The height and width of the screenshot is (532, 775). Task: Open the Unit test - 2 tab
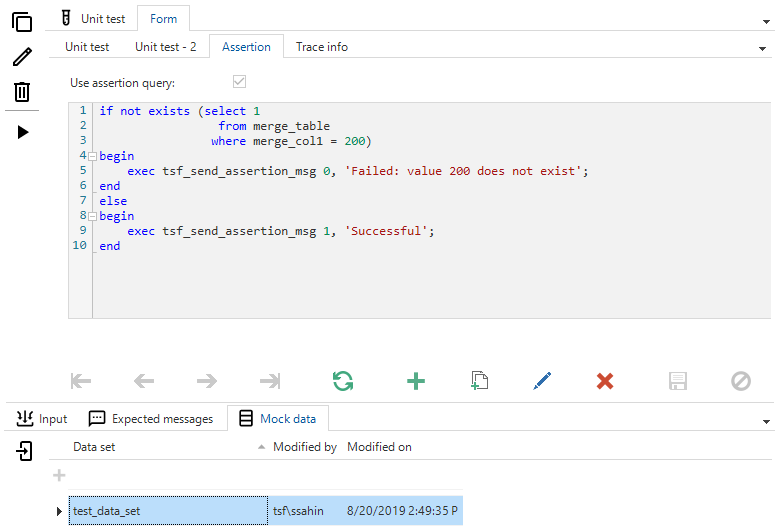(x=166, y=47)
